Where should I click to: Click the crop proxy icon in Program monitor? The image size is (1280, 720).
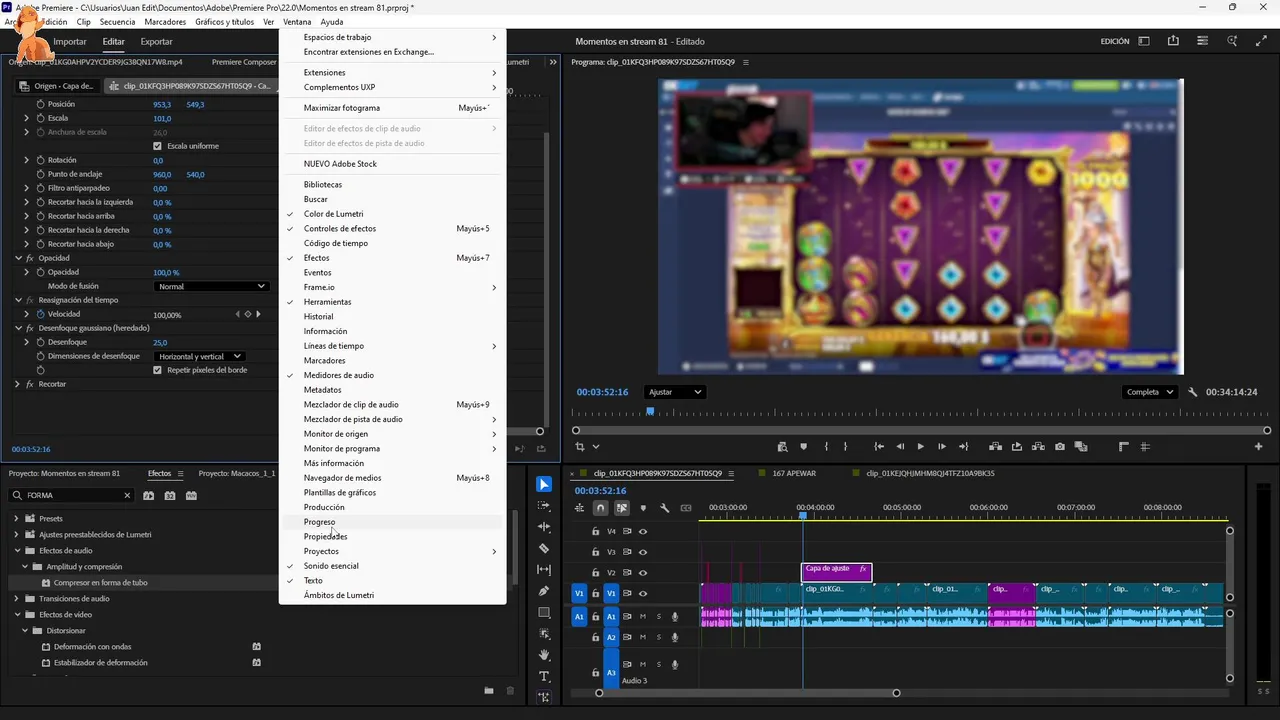coord(580,447)
